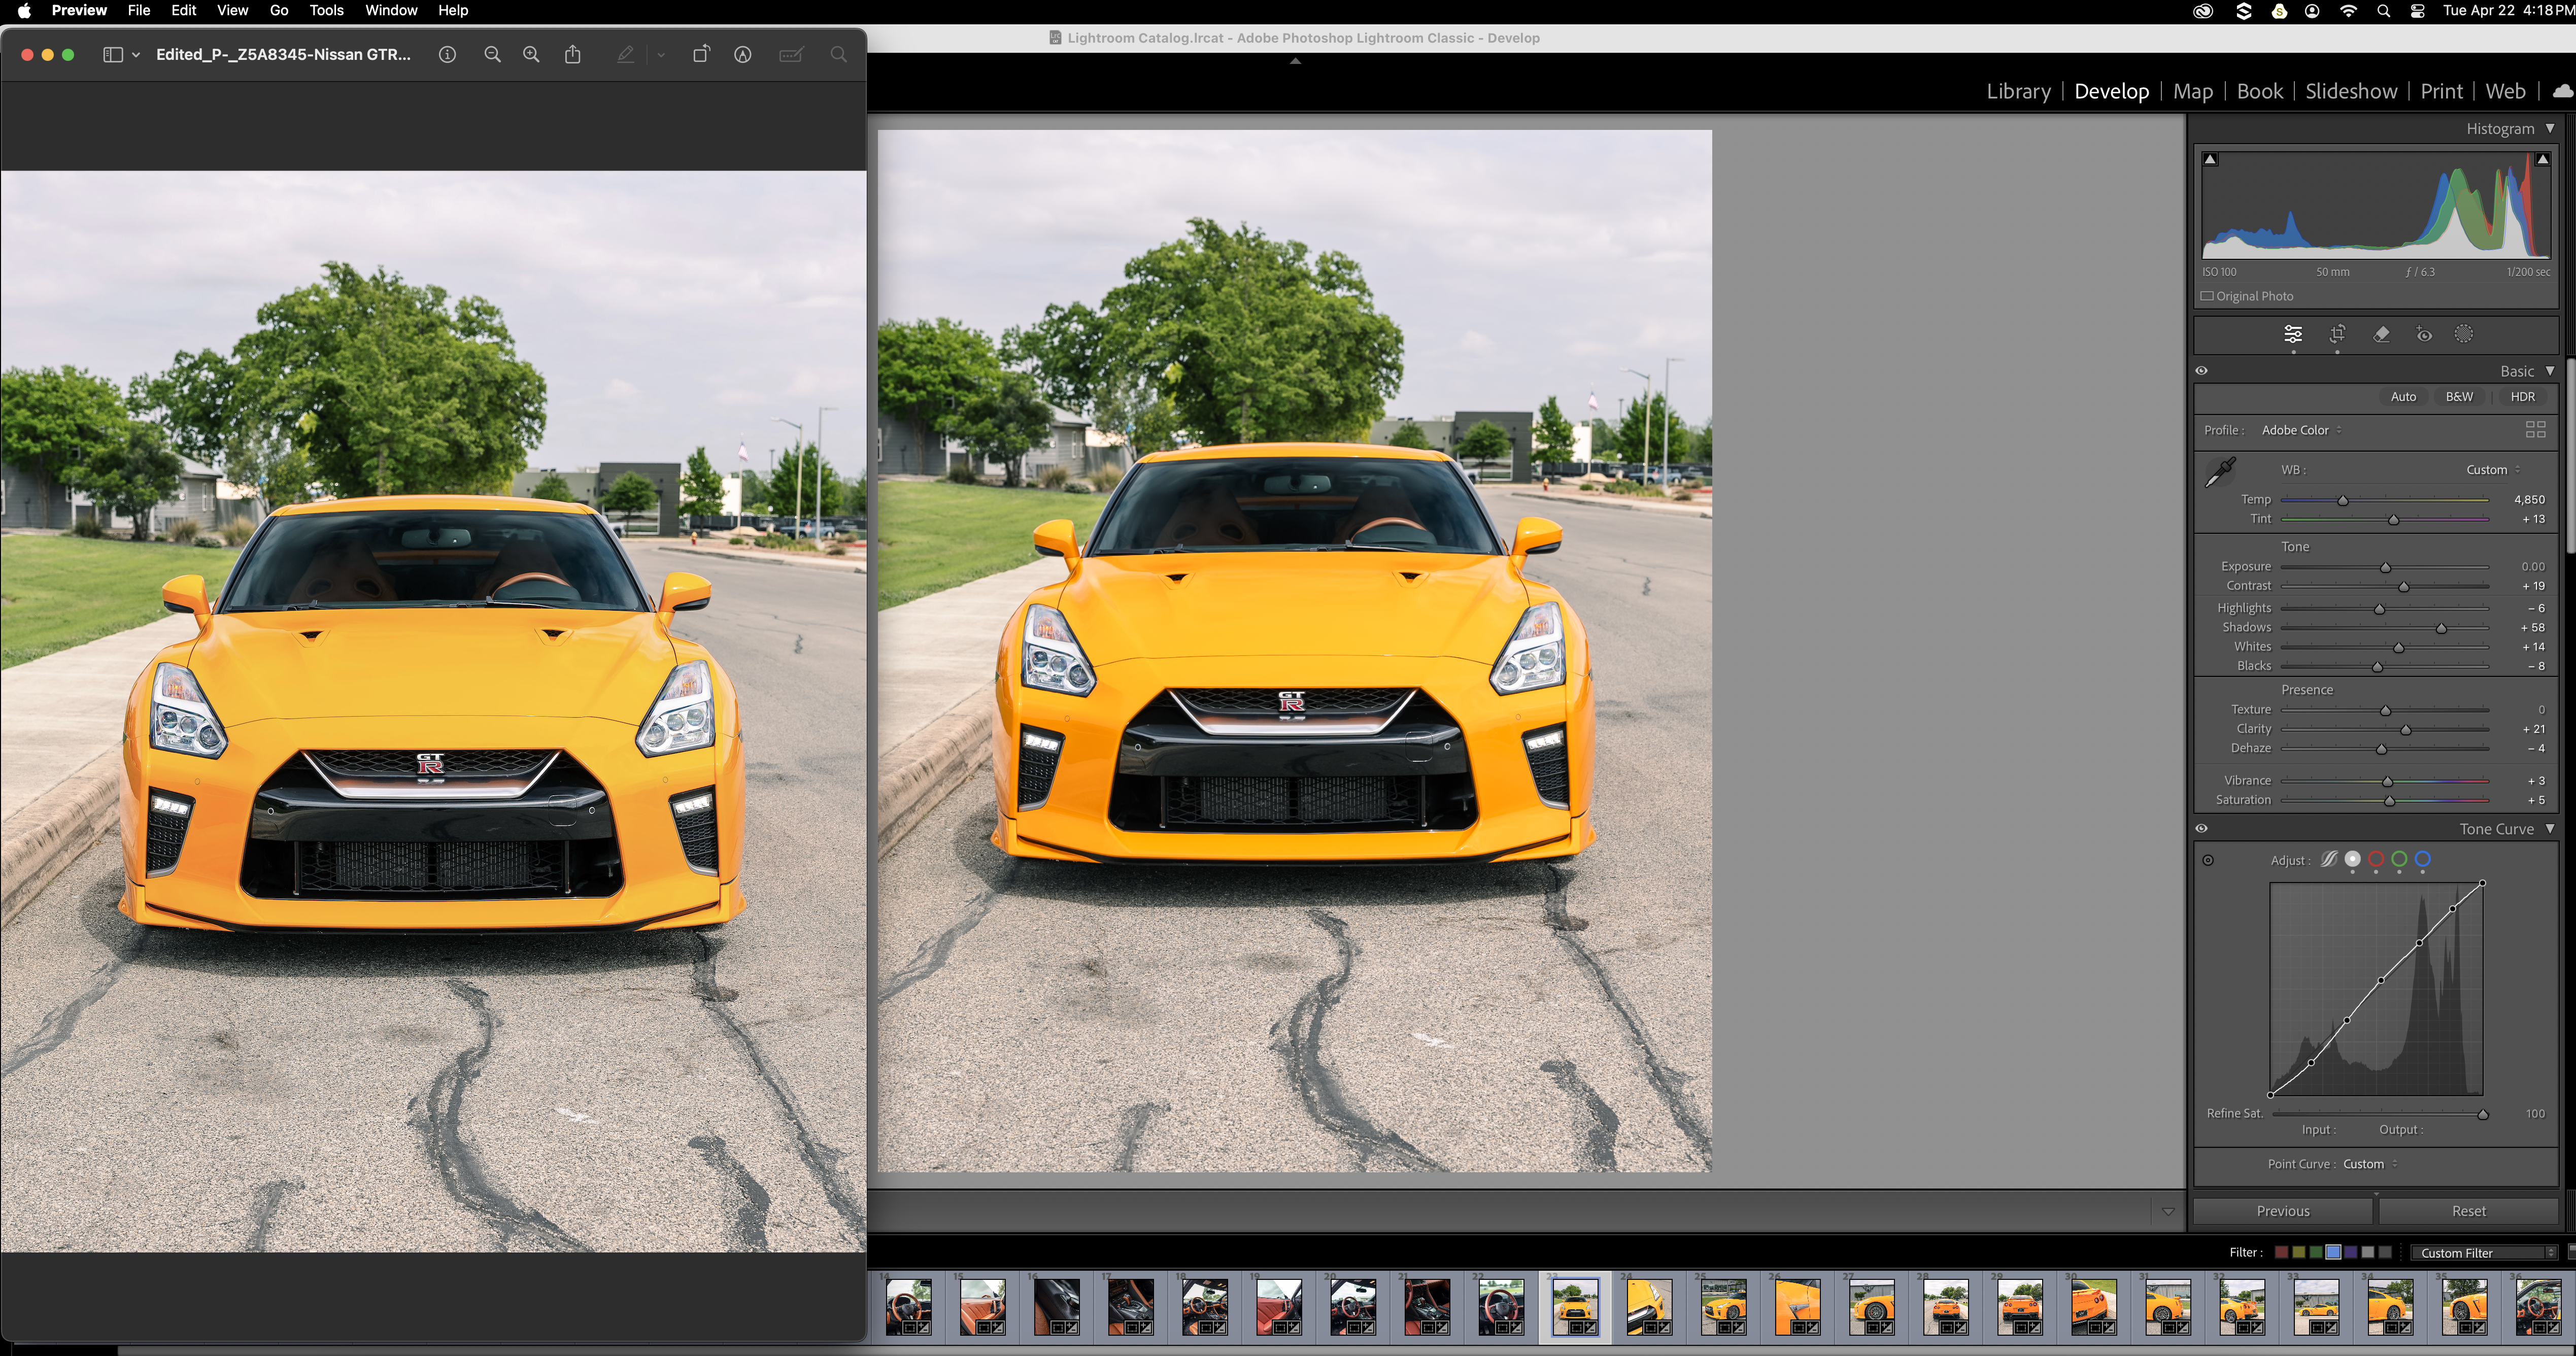Viewport: 2576px width, 1356px height.
Task: Enable the Original Photo checkbox
Action: tap(2207, 296)
